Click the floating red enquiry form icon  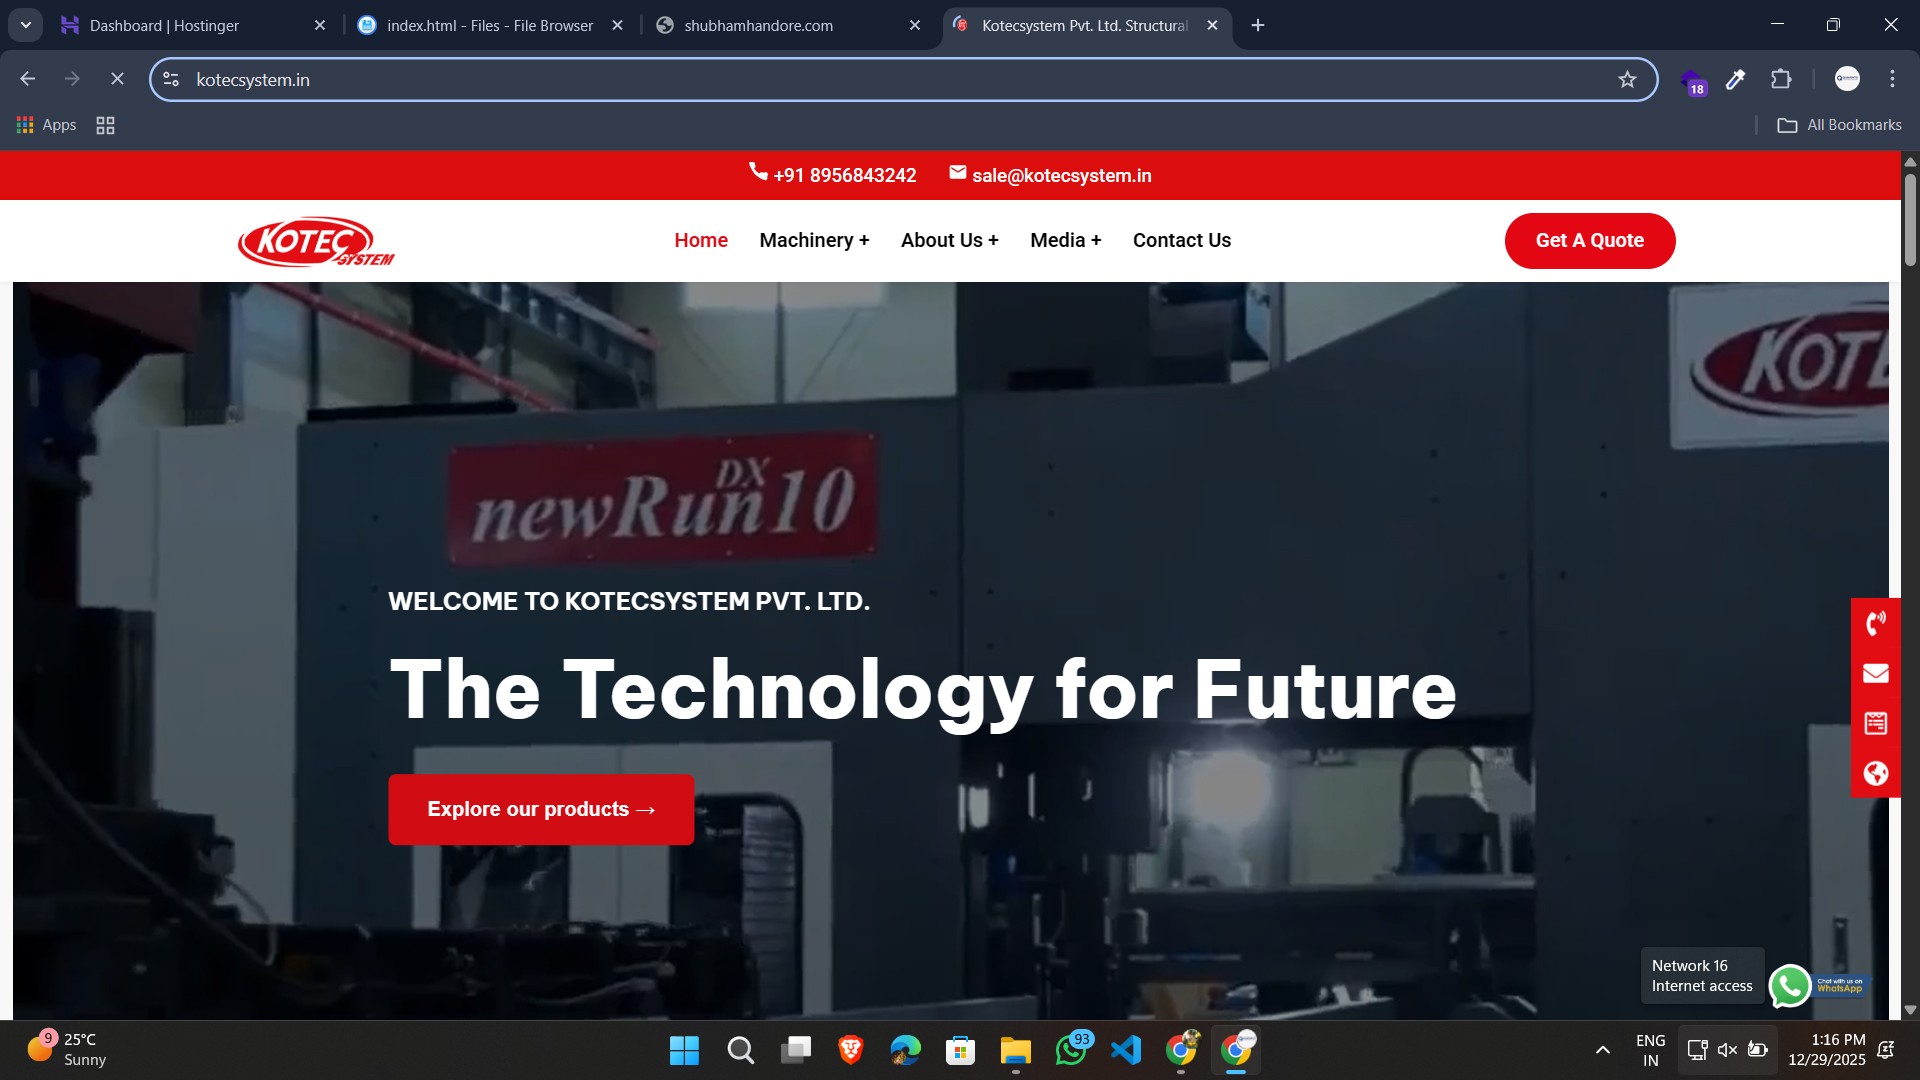point(1876,723)
